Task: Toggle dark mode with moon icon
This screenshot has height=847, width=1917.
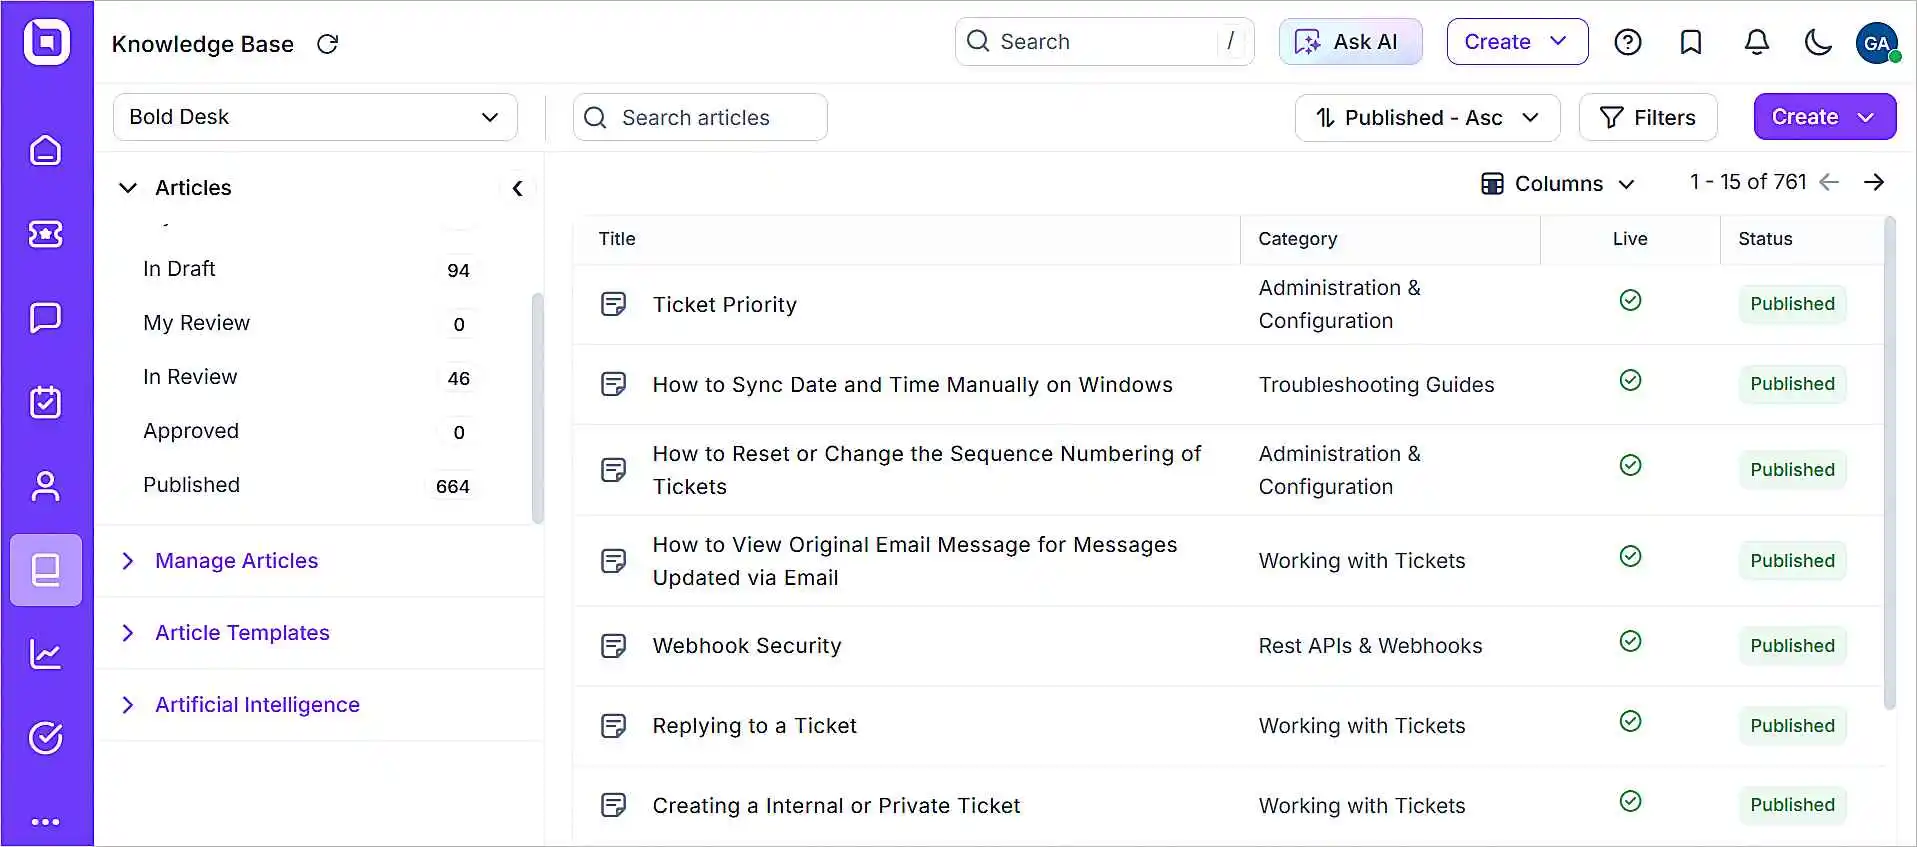Action: tap(1818, 42)
